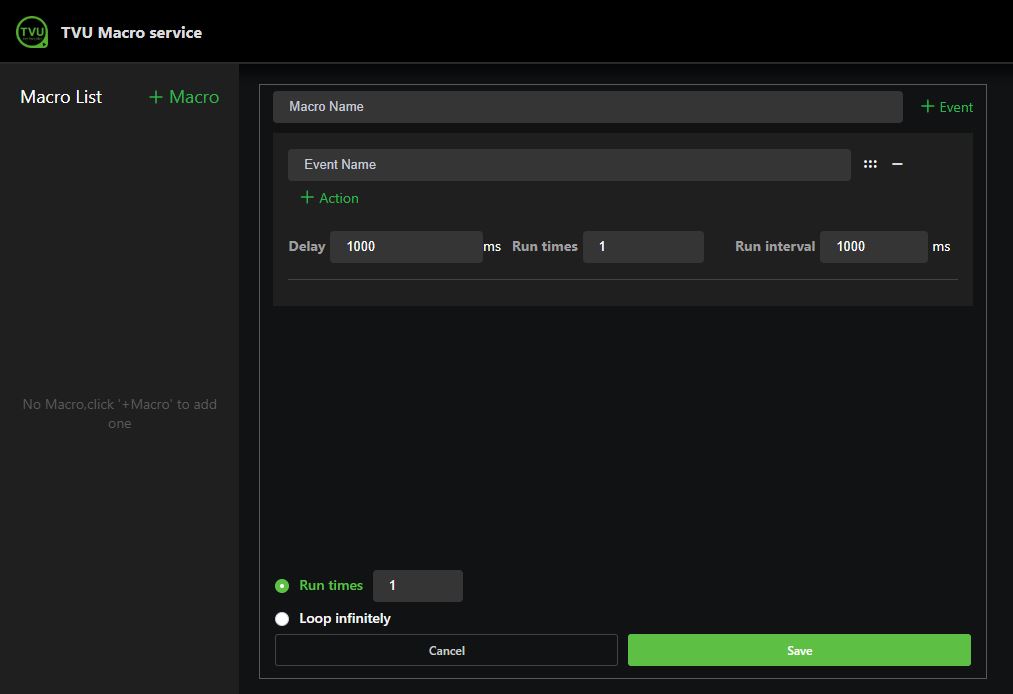This screenshot has height=694, width=1013.
Task: Click the Cancel button
Action: (446, 650)
